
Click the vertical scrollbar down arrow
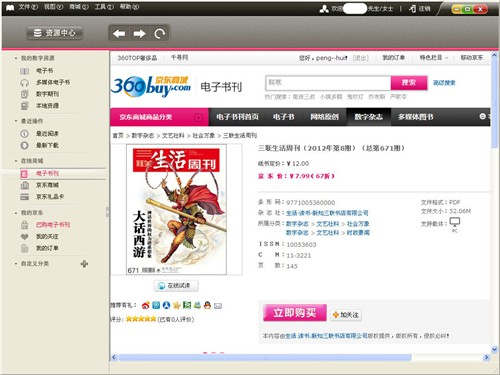click(x=494, y=349)
